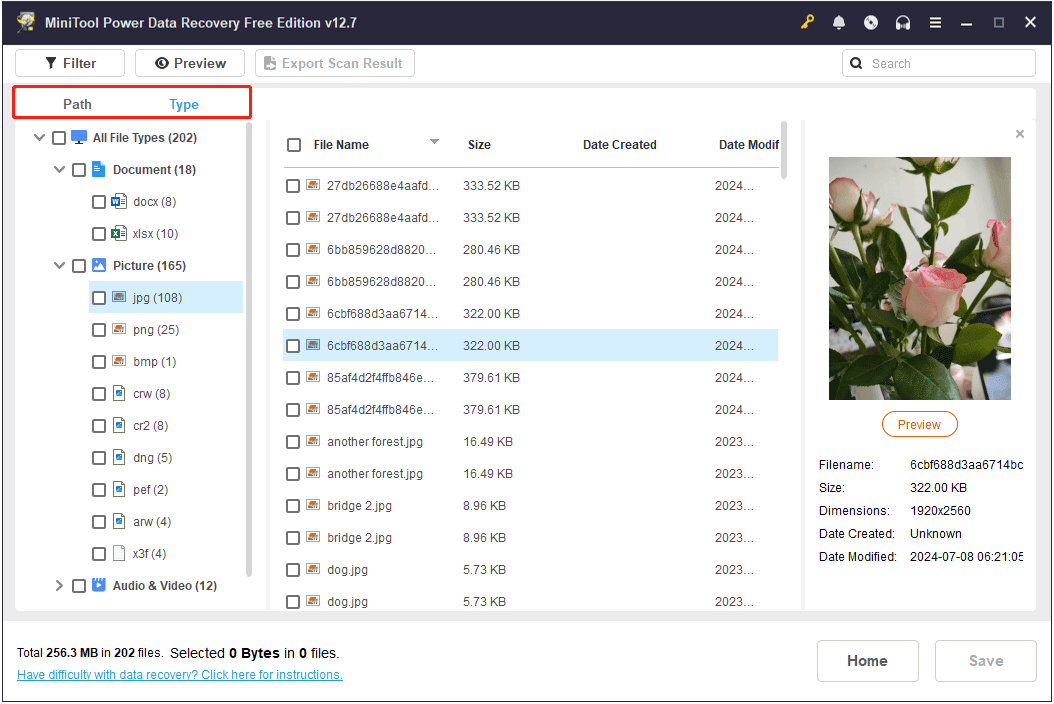The image size is (1054, 704).
Task: Click the Export Scan Result icon
Action: point(269,63)
